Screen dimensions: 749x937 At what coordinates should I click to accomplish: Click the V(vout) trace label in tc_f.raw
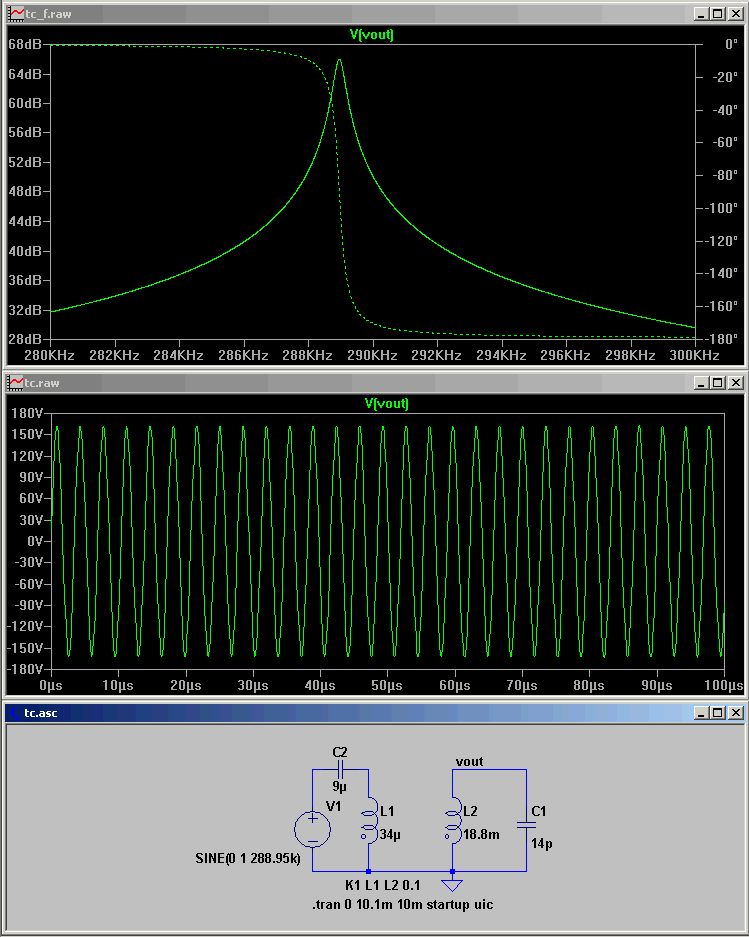[371, 34]
